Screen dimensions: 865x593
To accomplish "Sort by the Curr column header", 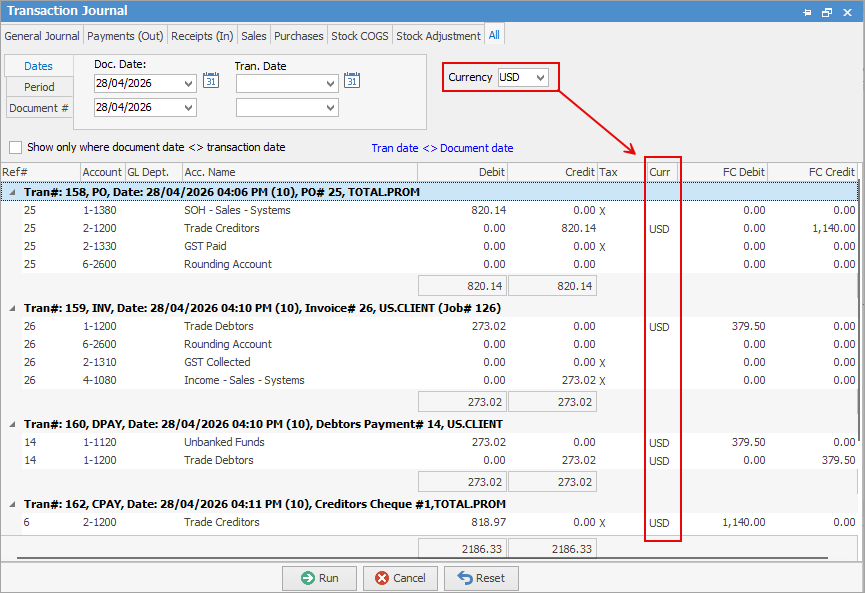I will [660, 172].
